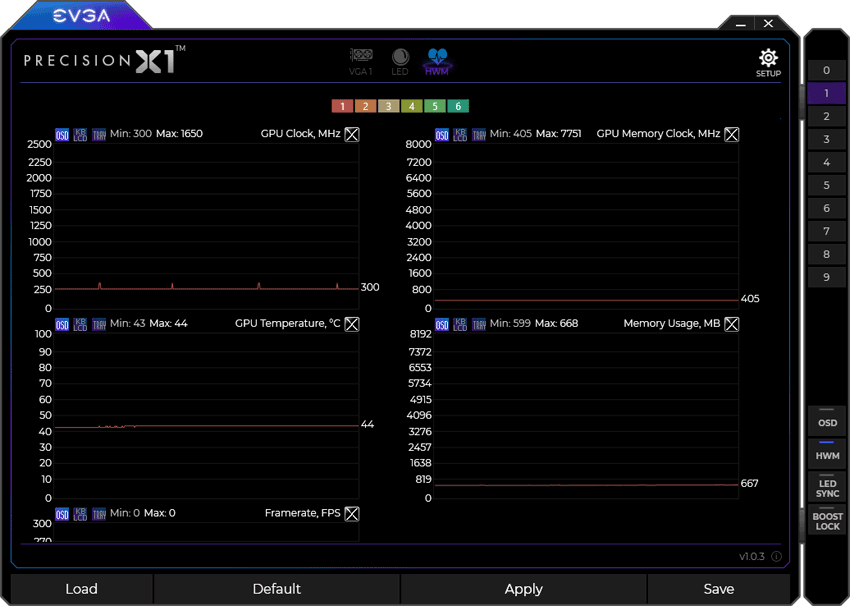Minimize the Precision X1 window
This screenshot has height=606, width=850.
[741, 24]
